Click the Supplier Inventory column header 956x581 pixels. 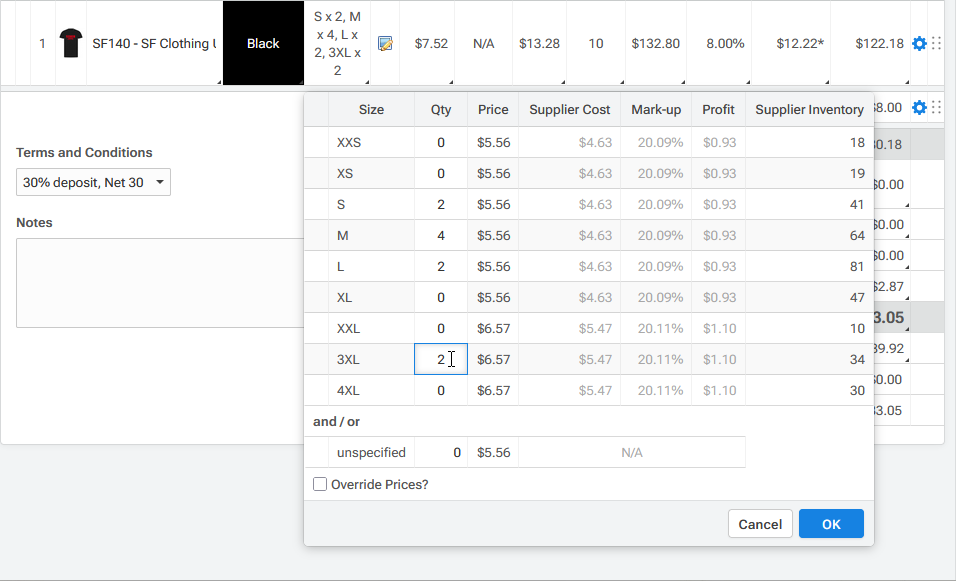[810, 109]
